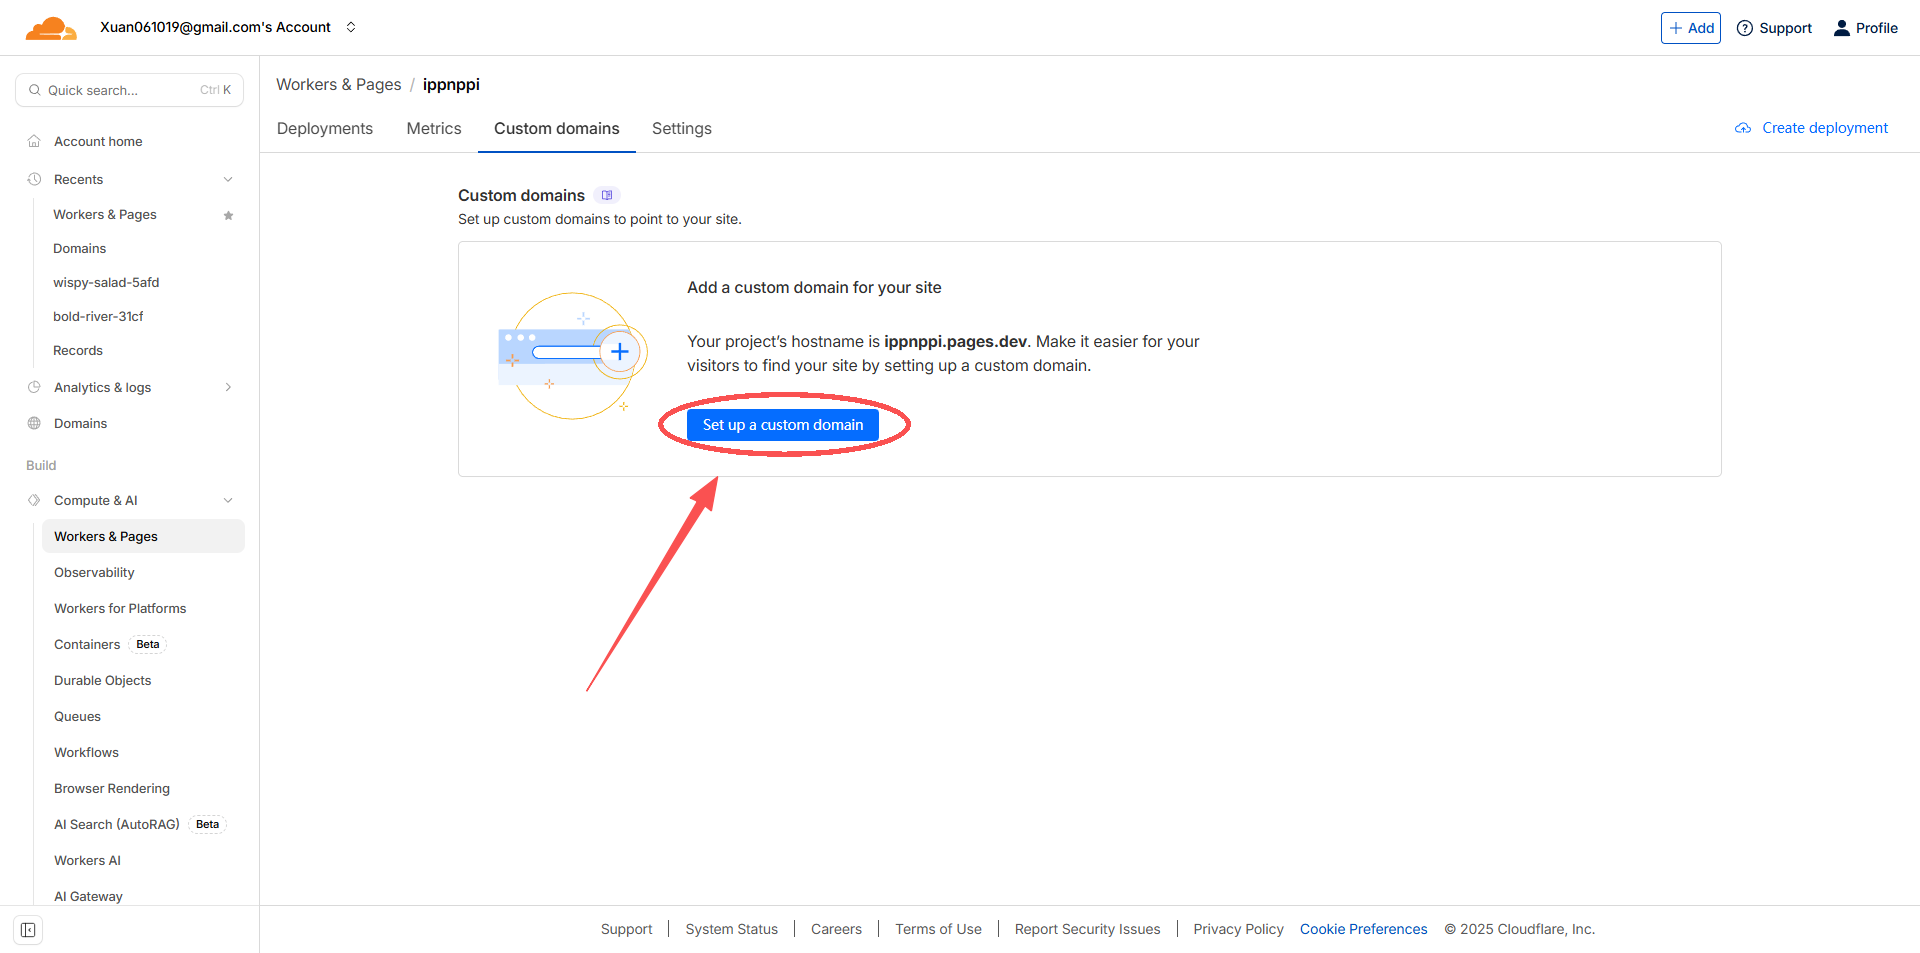Click the custom domain illustration
This screenshot has height=953, width=1920.
click(573, 356)
